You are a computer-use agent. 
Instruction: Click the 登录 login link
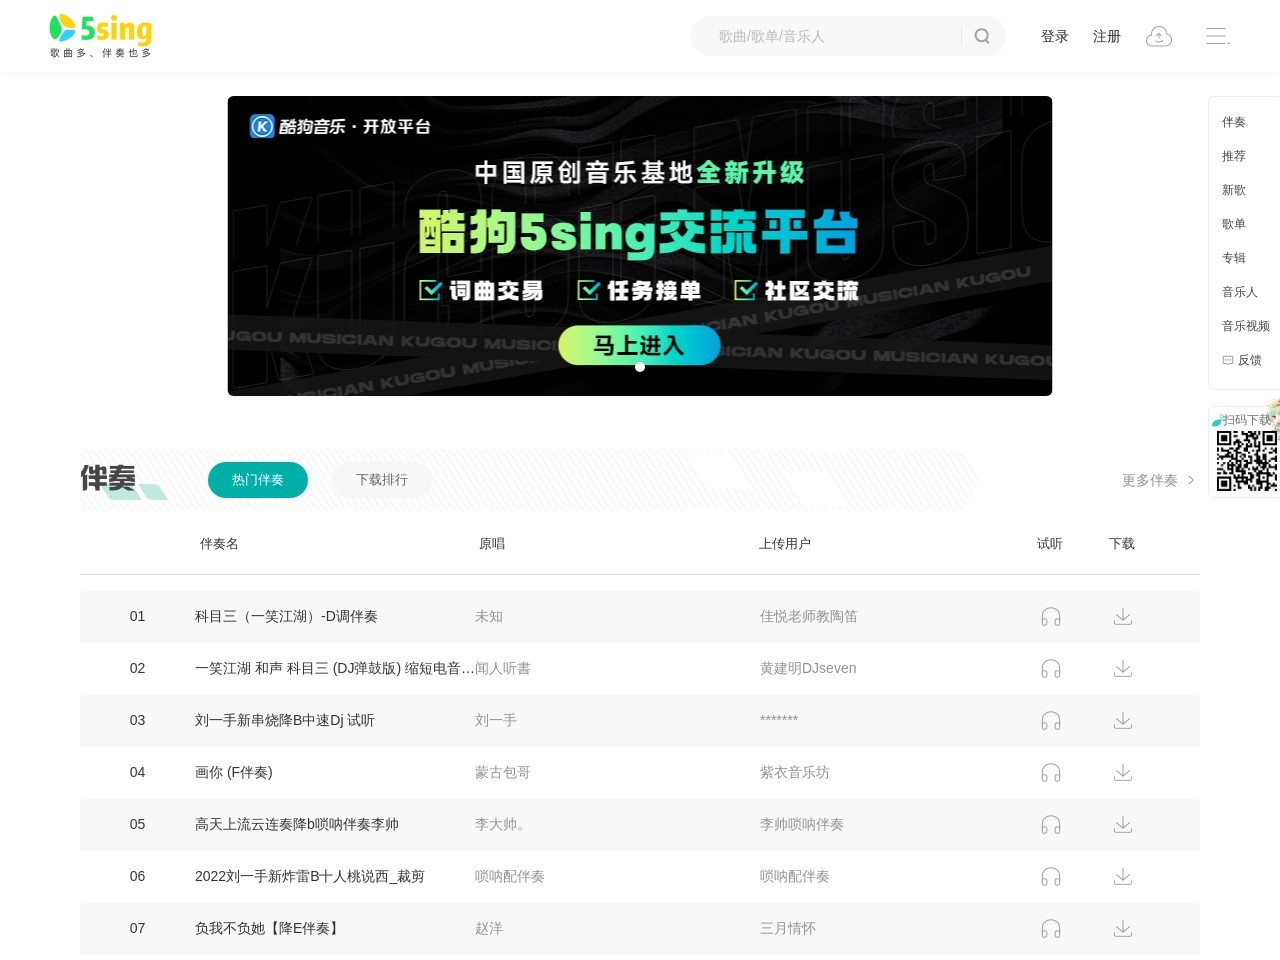point(1054,36)
